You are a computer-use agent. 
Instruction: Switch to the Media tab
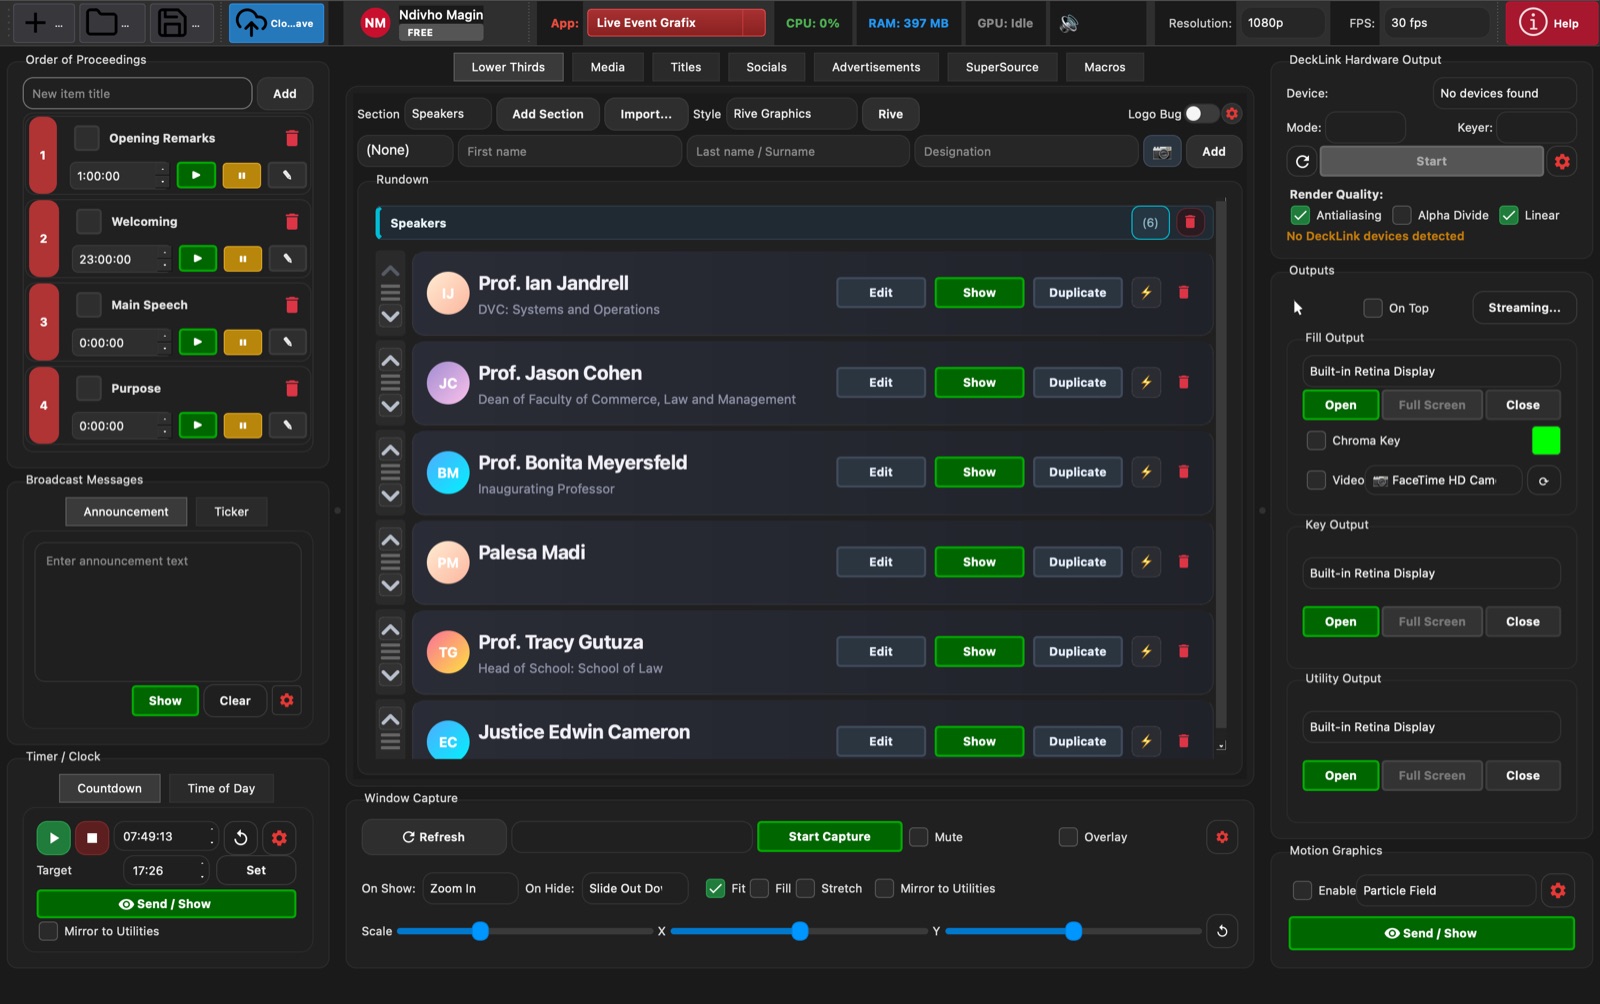click(607, 67)
